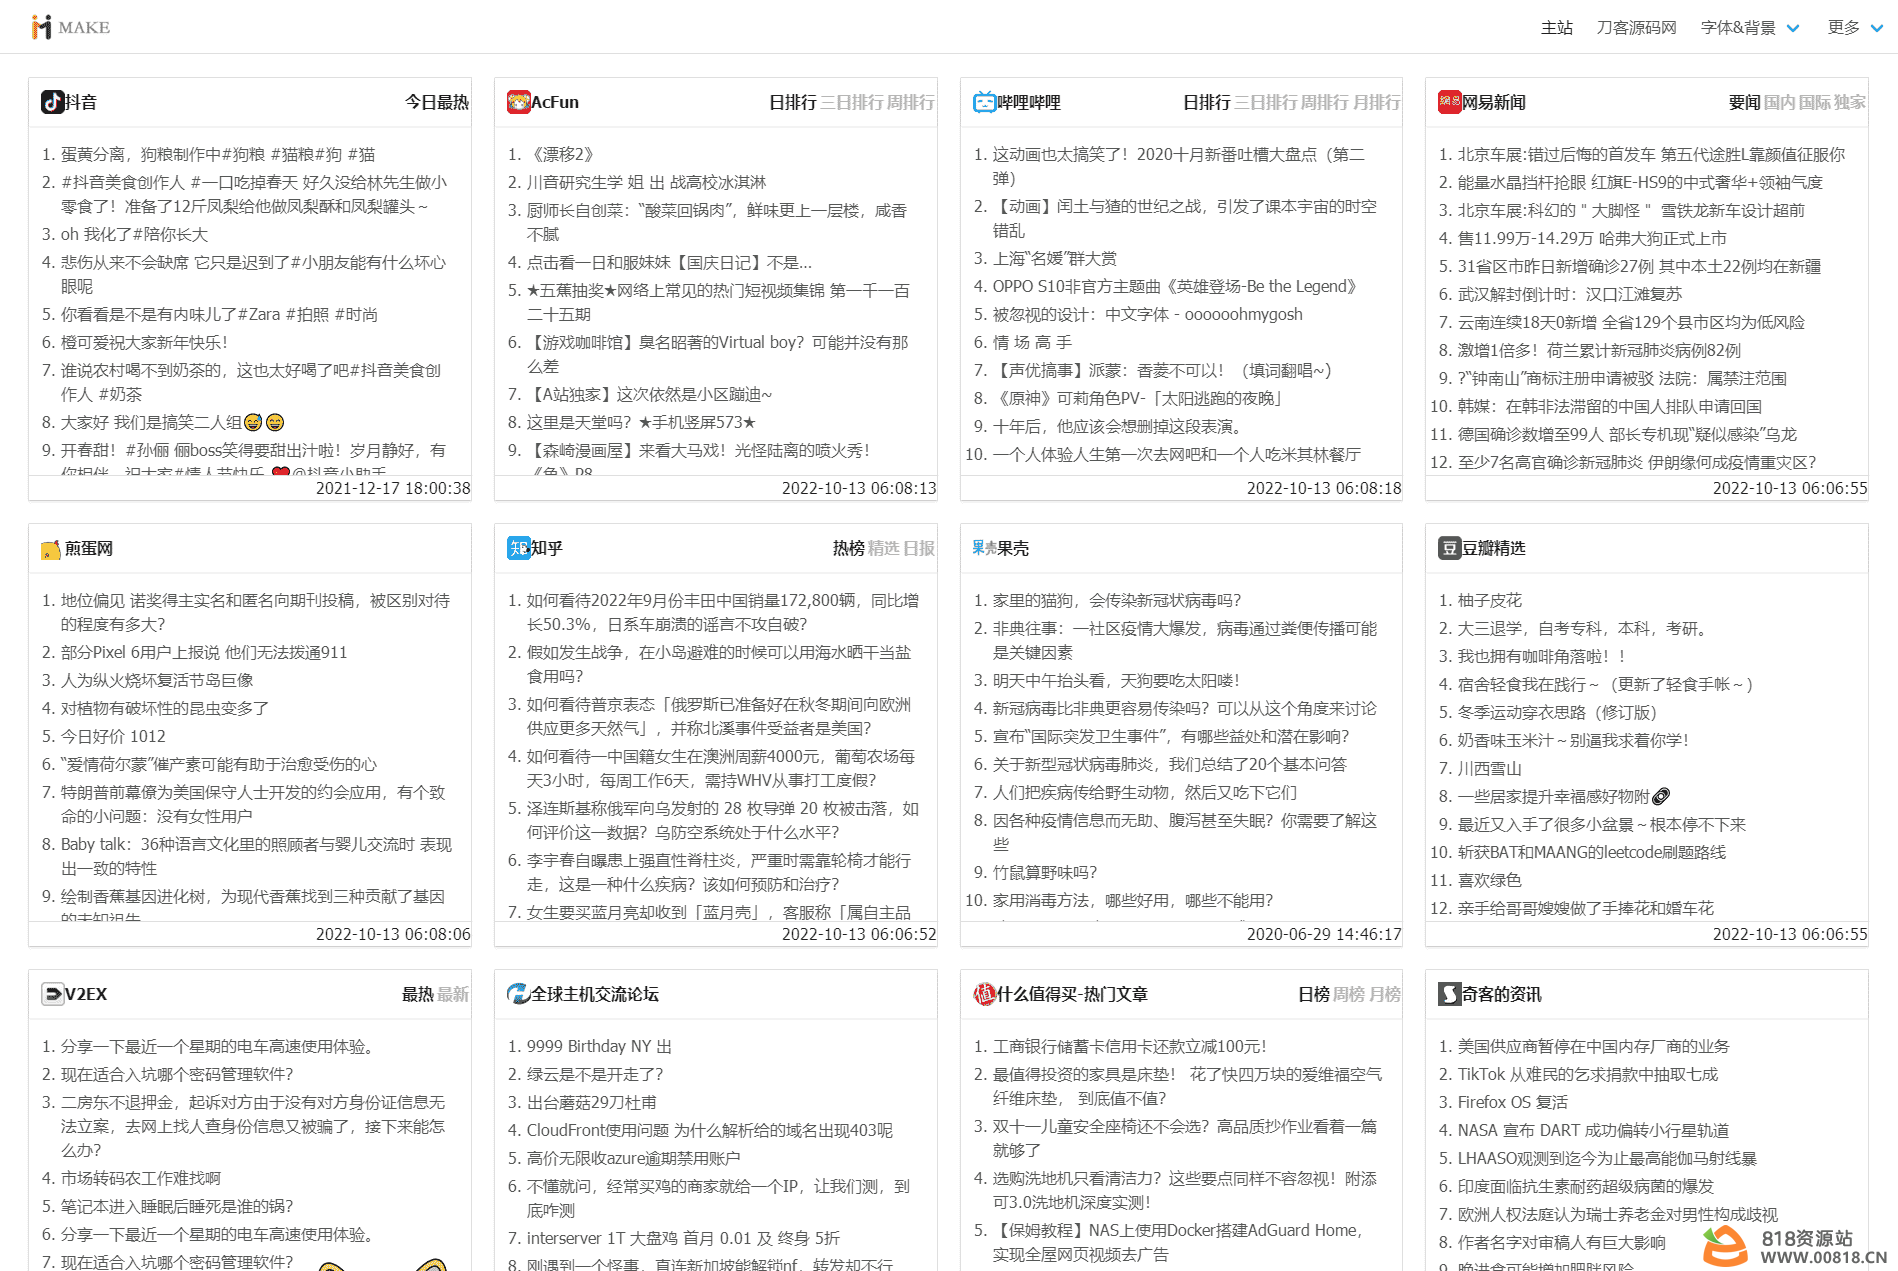Open 武汉解封倒计时 news headline

click(1570, 294)
